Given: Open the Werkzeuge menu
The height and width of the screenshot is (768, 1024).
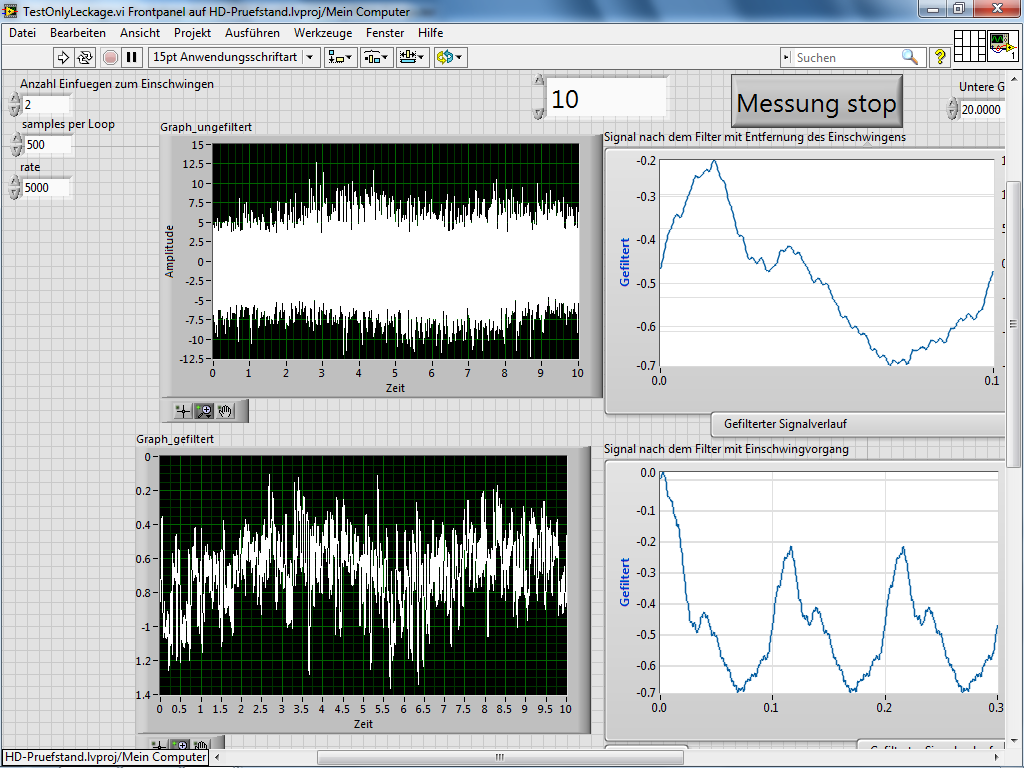Looking at the screenshot, I should click(322, 33).
